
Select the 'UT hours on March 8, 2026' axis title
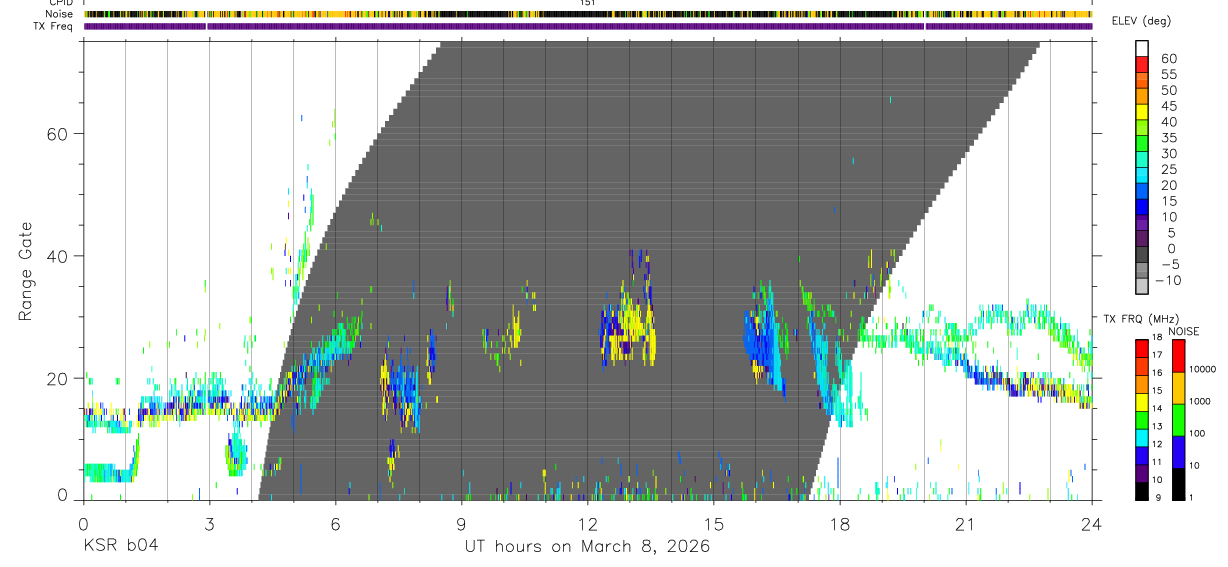click(587, 546)
